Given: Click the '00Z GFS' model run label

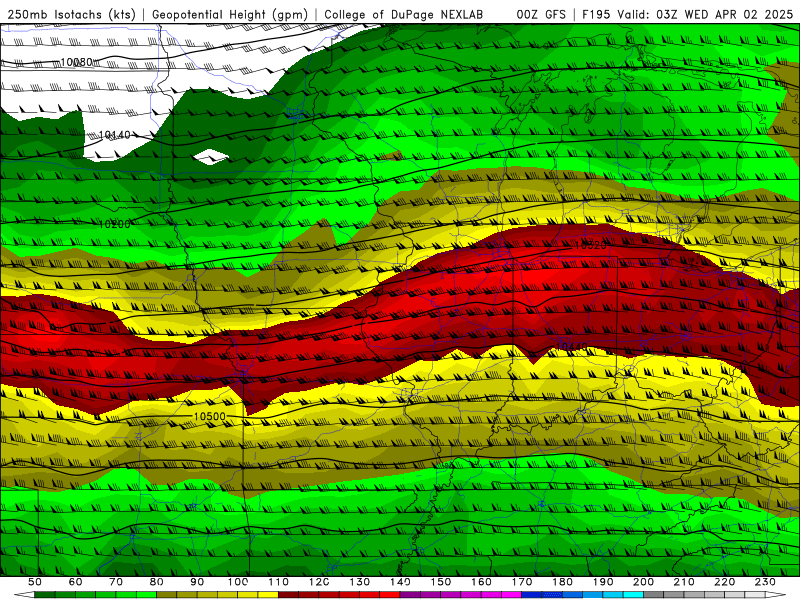Looking at the screenshot, I should [541, 14].
